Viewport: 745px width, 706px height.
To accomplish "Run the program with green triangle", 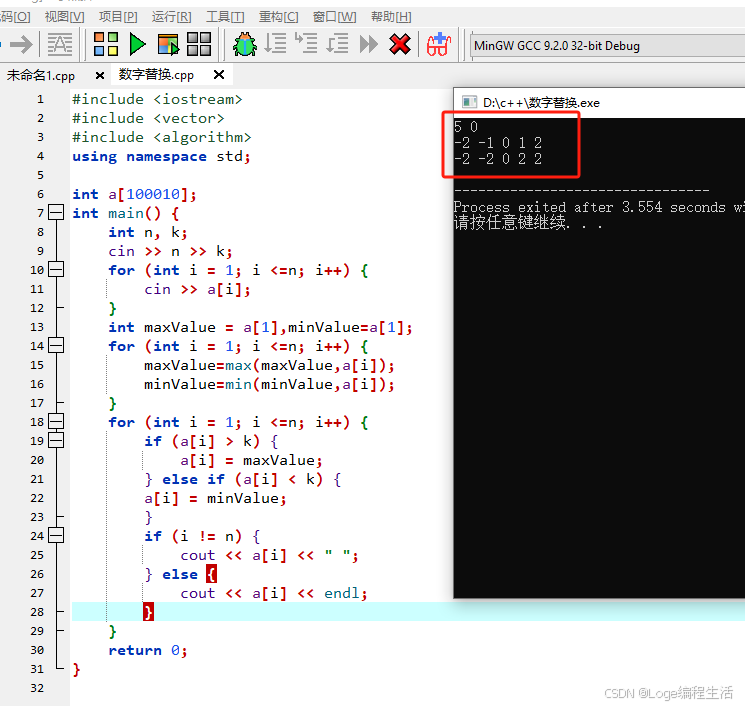I will pos(138,44).
